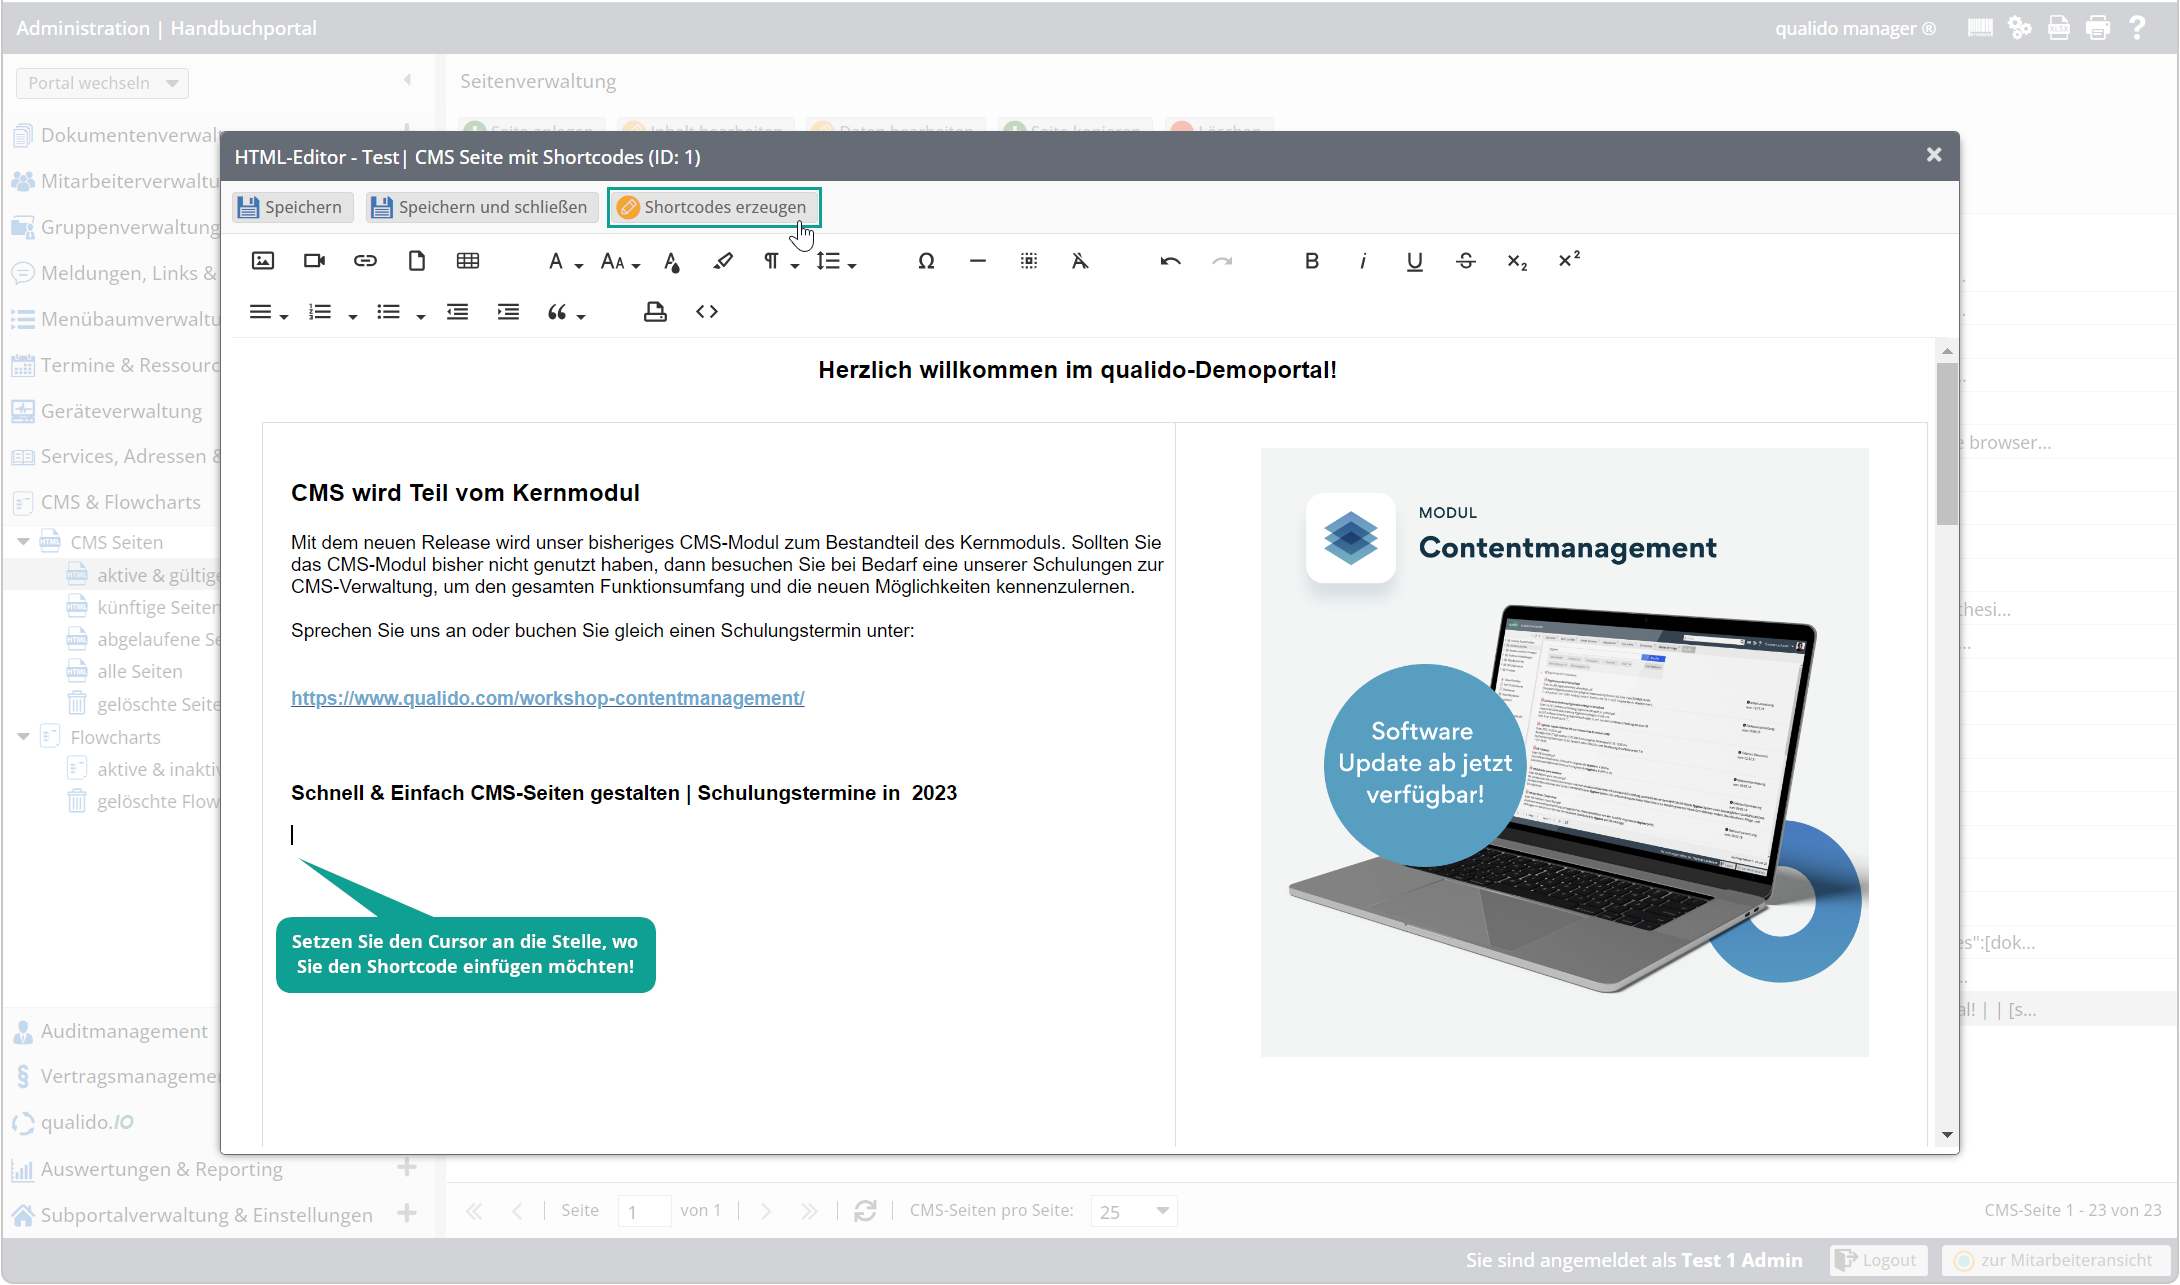
Task: Increase the paragraph indent
Action: [x=508, y=312]
